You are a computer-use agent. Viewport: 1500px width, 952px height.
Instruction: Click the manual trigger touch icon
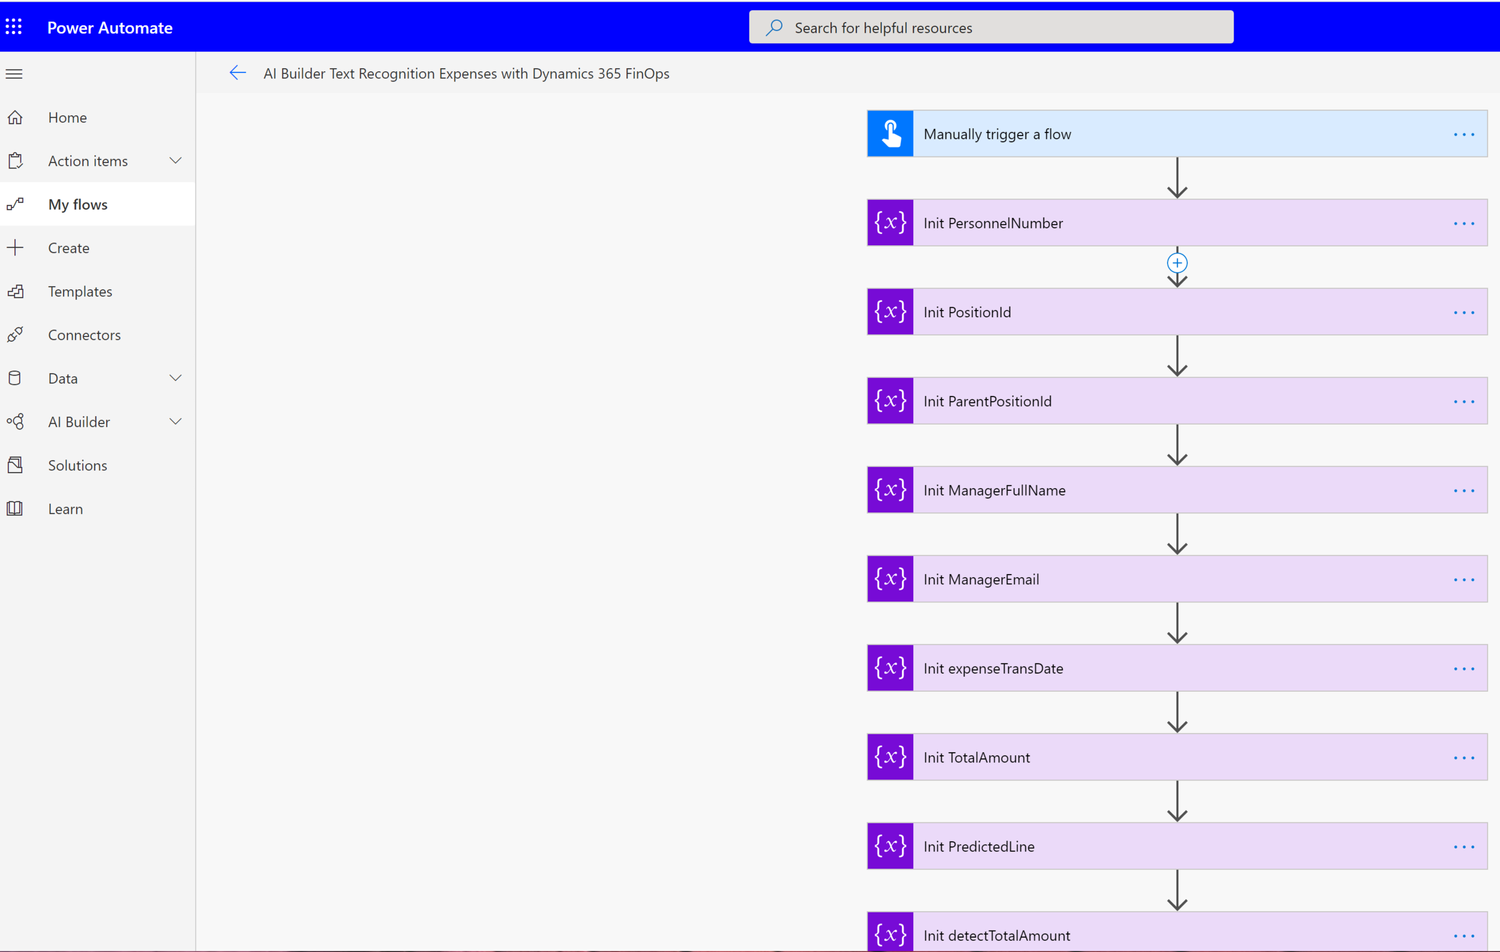point(889,133)
